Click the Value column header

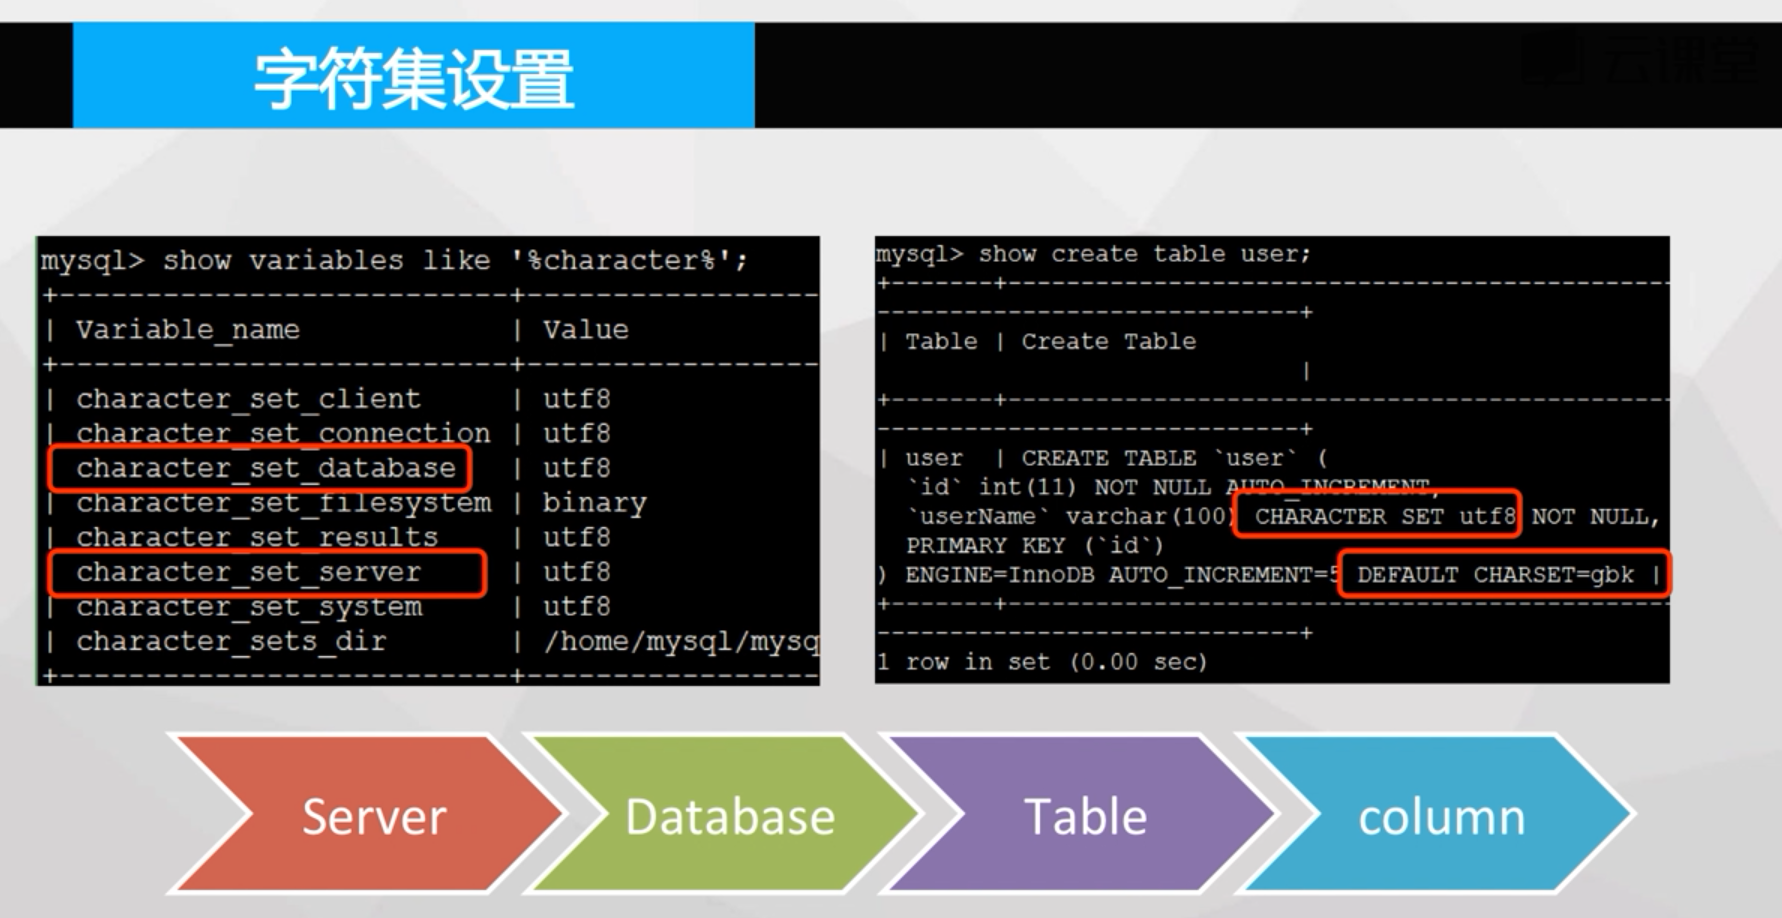coord(586,330)
